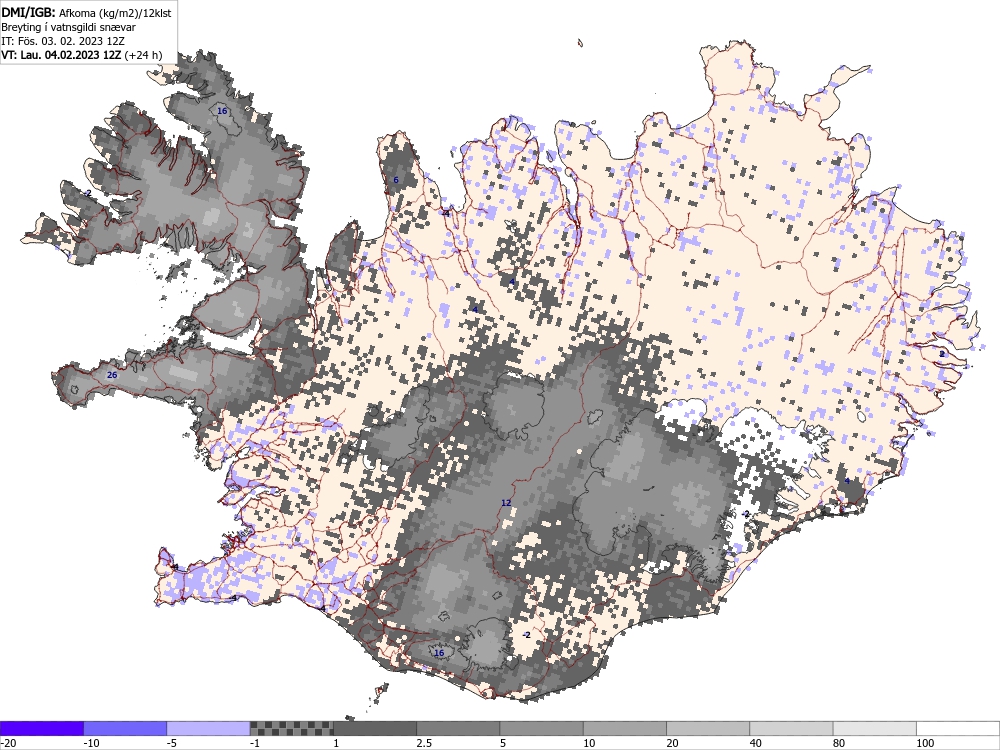Click the 'Breyting í vatnsgildi snævar' subtitle
The width and height of the screenshot is (1000, 750).
pyautogui.click(x=68, y=27)
